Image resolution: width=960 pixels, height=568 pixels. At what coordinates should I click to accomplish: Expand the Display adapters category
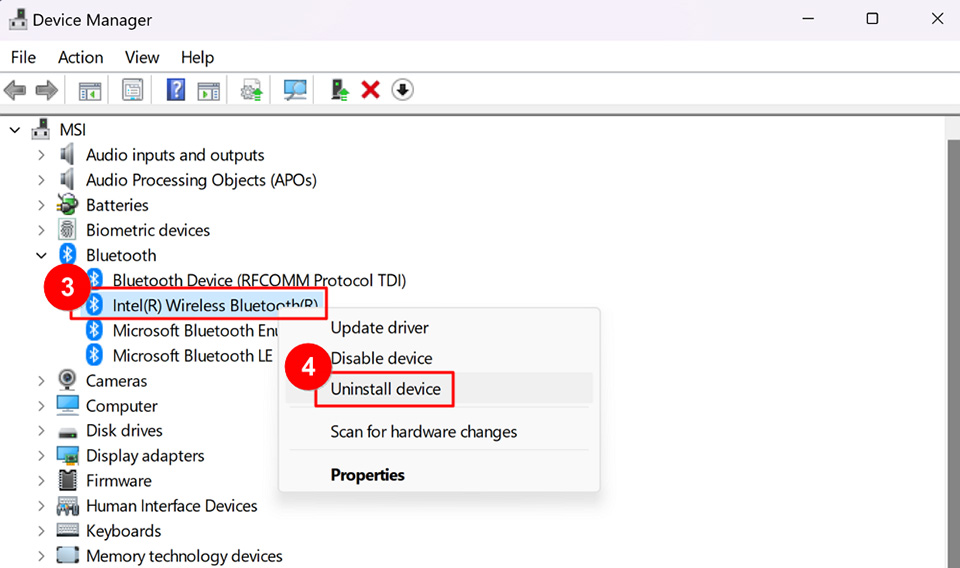point(41,456)
